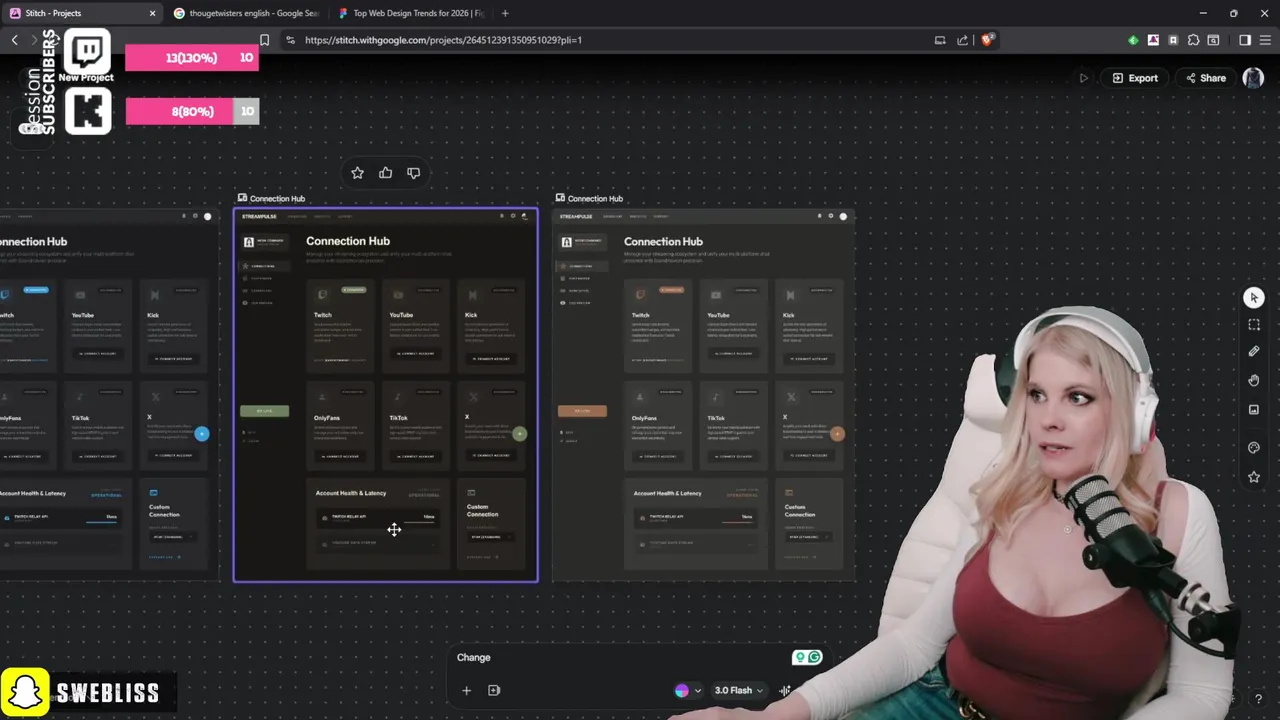This screenshot has height=720, width=1280.
Task: Give thumbs down to selected design
Action: pyautogui.click(x=413, y=173)
